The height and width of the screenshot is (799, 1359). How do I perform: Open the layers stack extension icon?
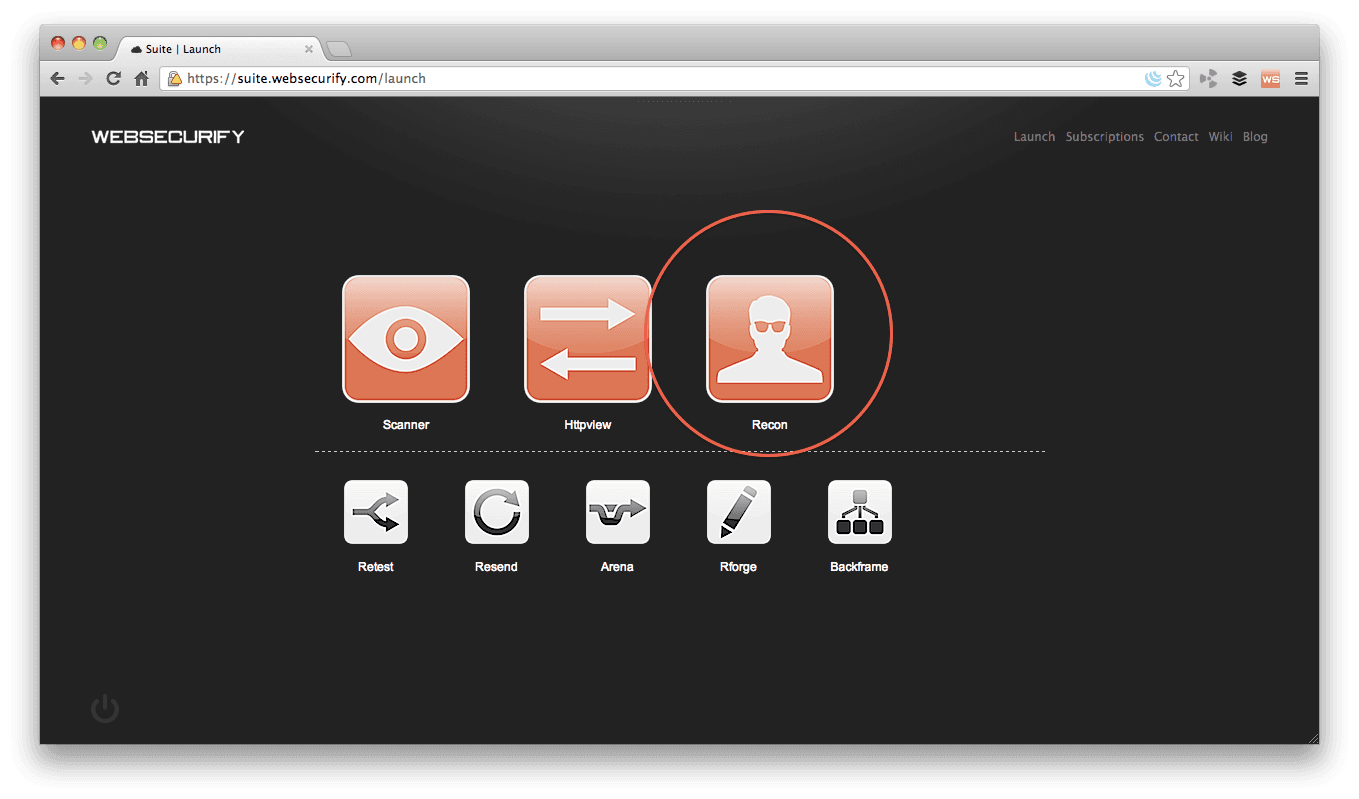click(x=1239, y=78)
